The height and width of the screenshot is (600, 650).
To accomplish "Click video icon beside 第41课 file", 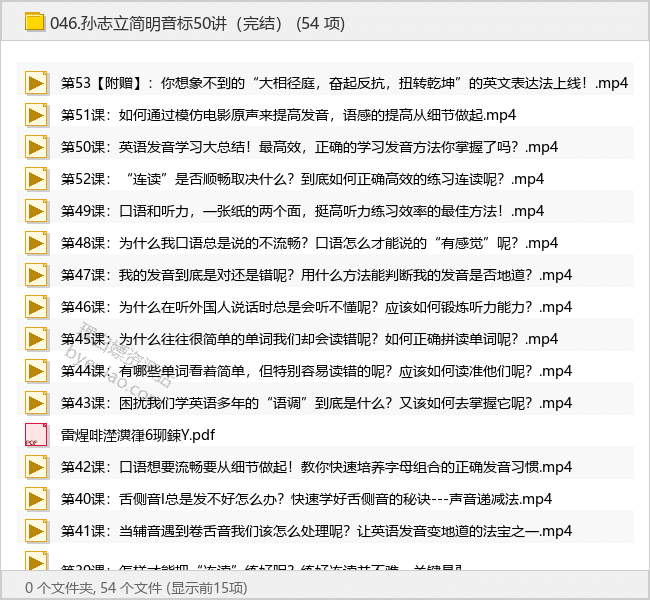I will (36, 531).
